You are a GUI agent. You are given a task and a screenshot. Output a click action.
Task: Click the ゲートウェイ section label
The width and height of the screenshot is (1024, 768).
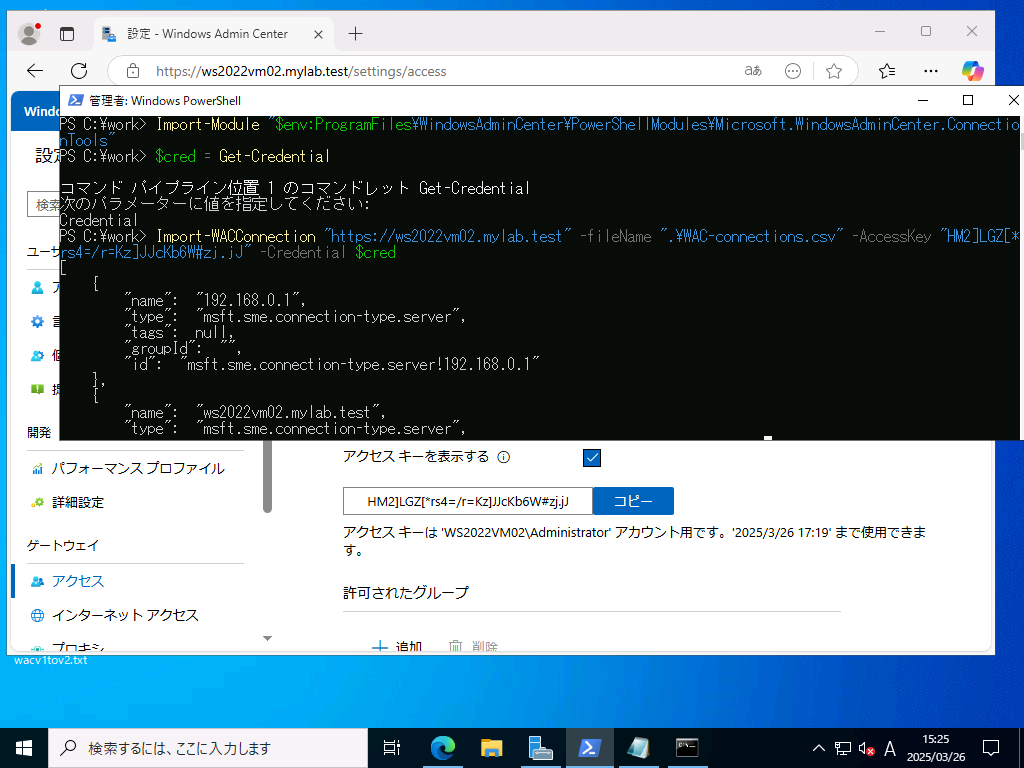pos(63,545)
